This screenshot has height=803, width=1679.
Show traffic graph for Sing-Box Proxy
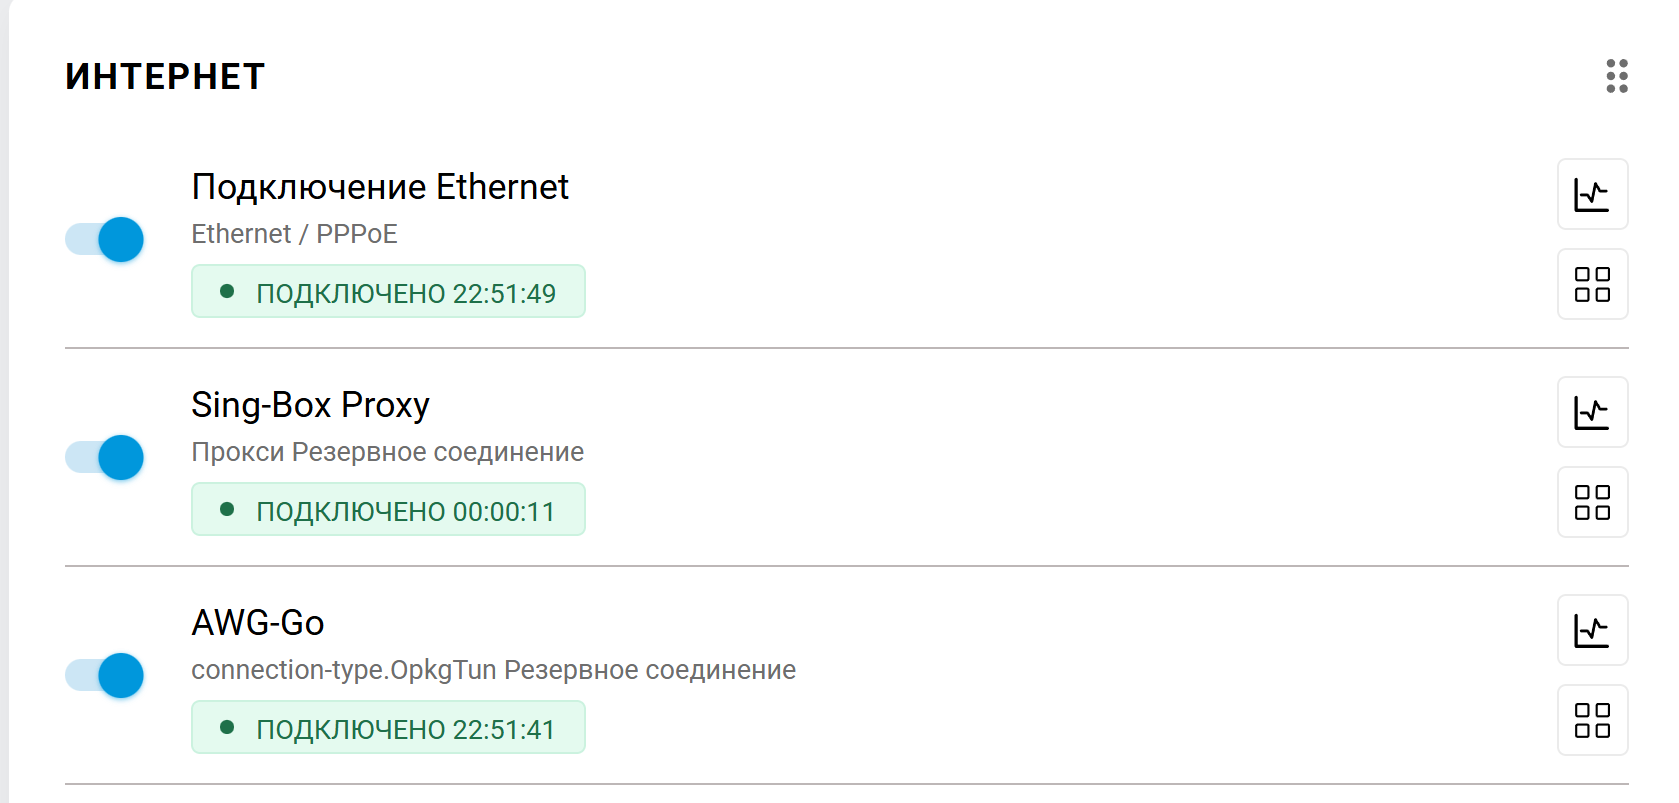coord(1592,412)
